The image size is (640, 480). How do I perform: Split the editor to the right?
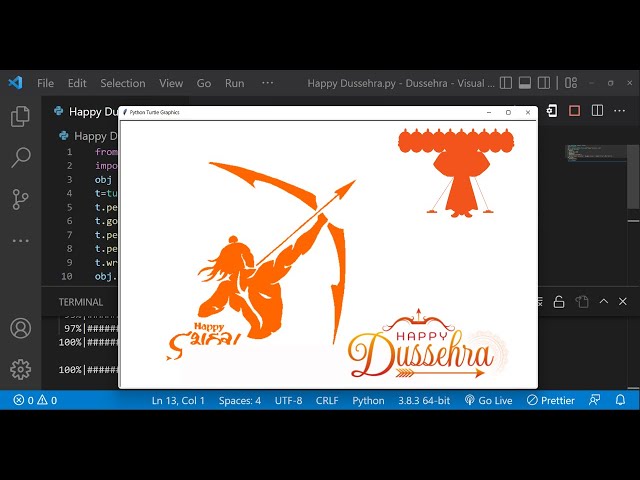(x=597, y=111)
